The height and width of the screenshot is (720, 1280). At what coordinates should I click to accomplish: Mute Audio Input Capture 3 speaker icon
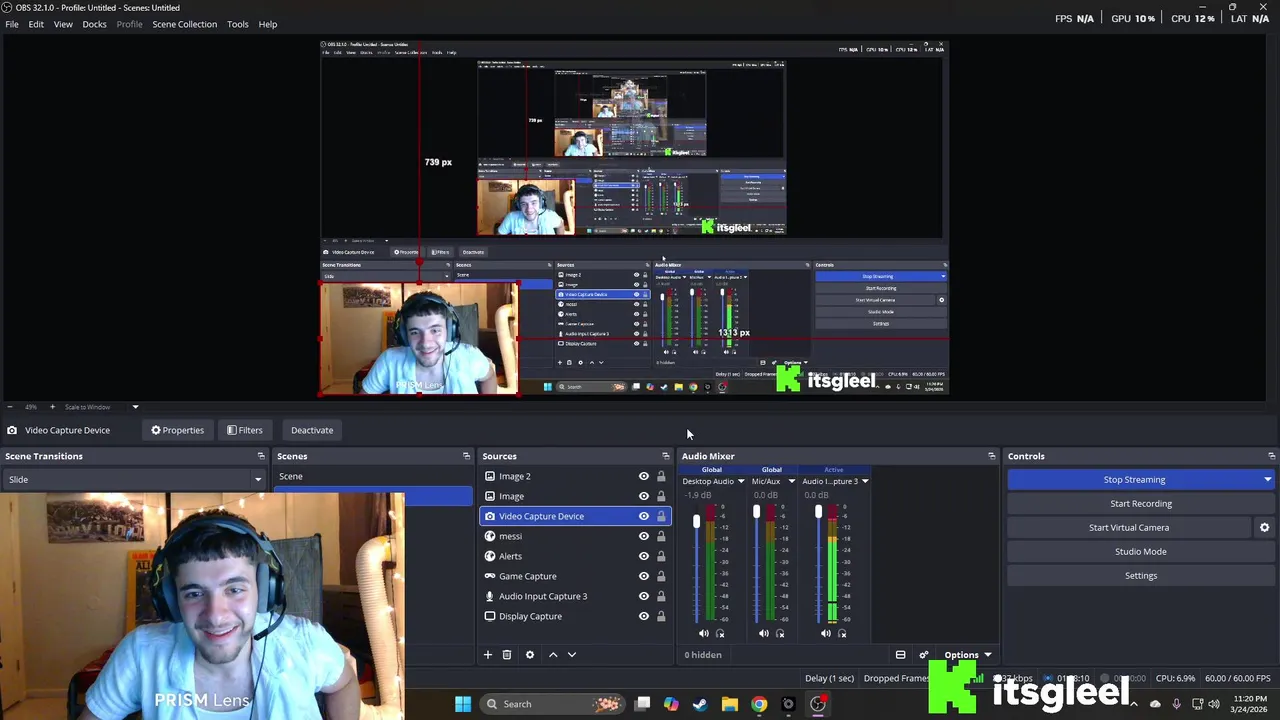pos(825,633)
